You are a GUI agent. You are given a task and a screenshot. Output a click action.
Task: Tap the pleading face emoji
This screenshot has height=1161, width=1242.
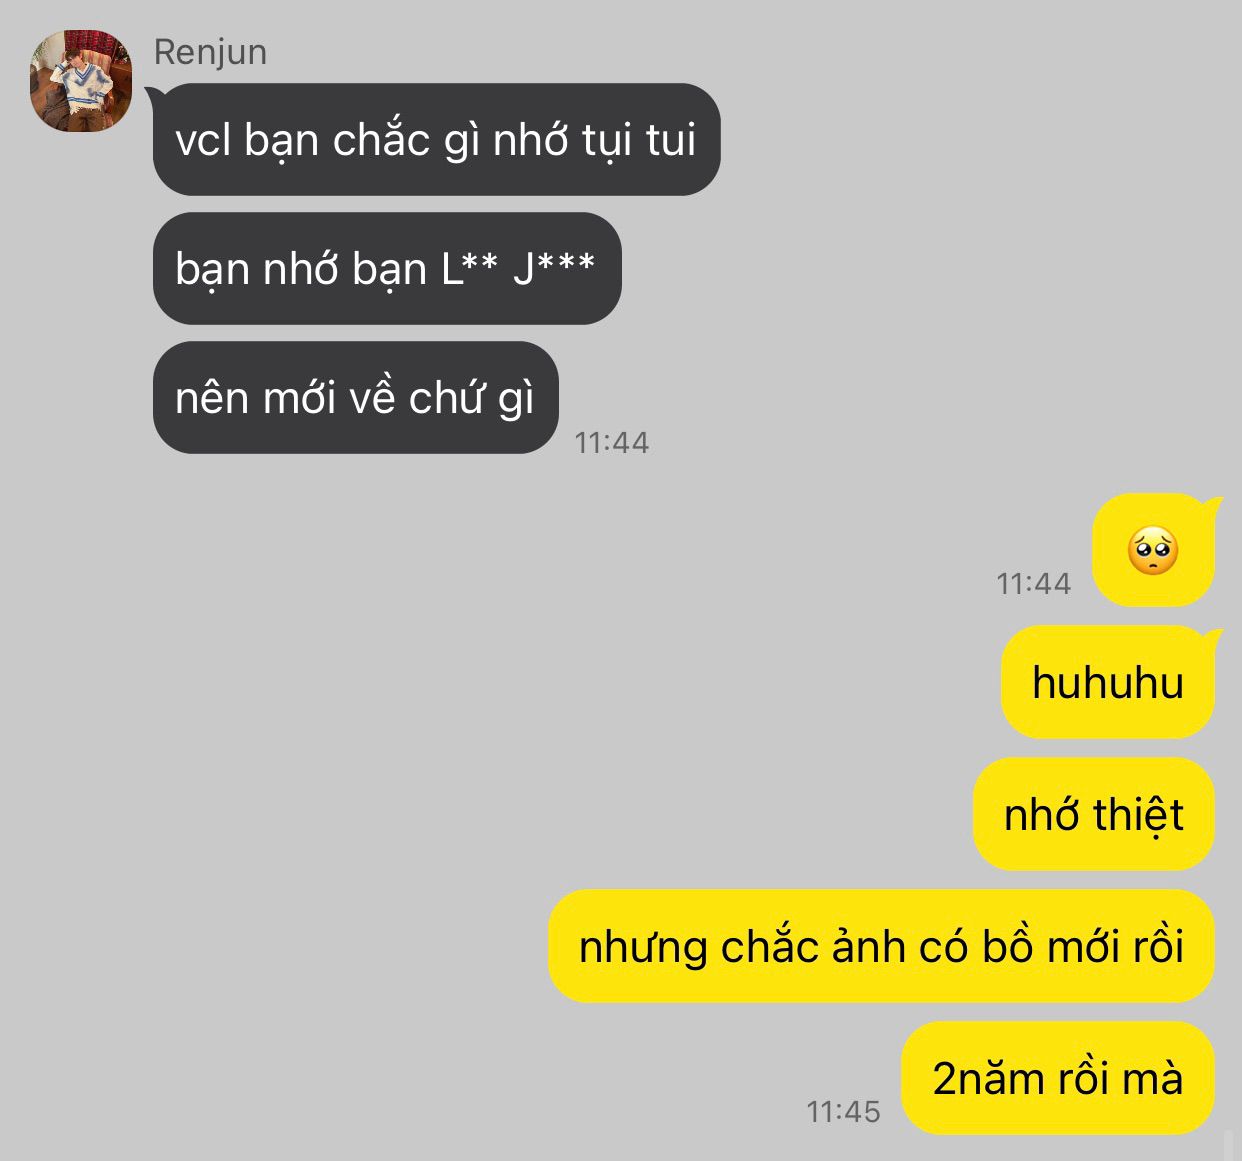point(1153,550)
